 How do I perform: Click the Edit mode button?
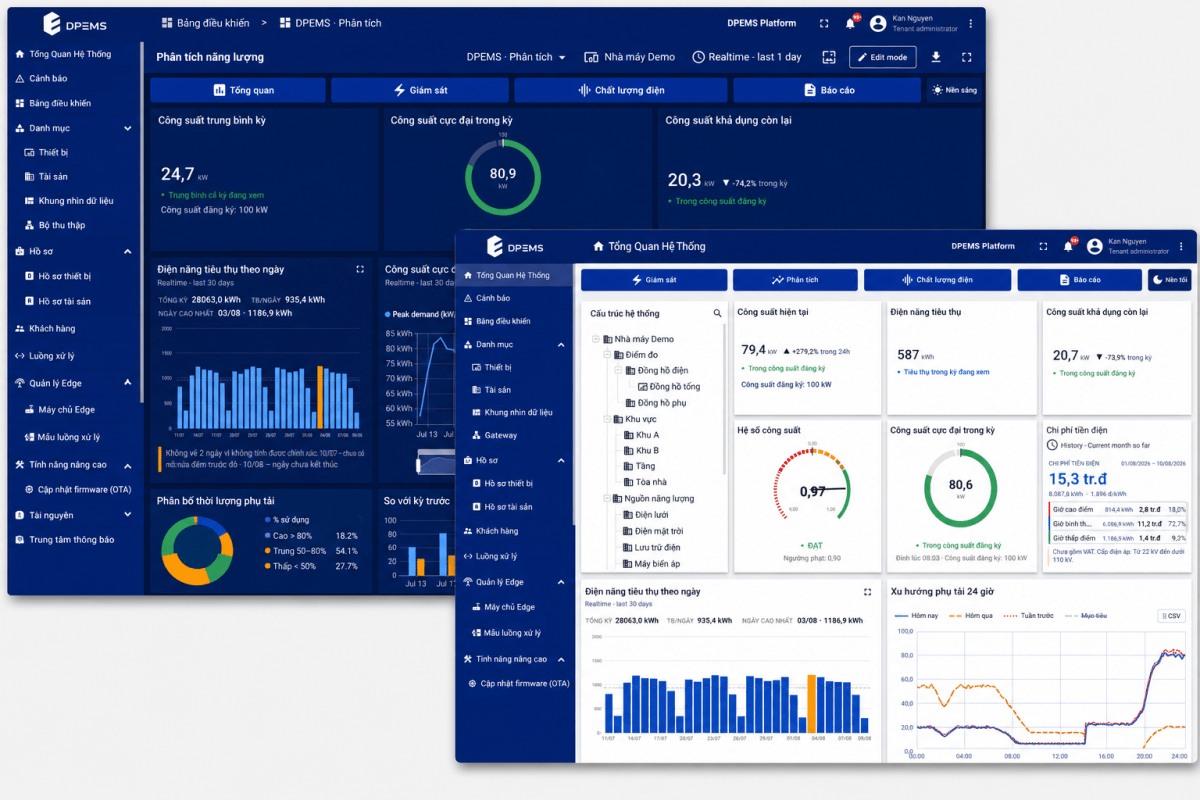coord(882,57)
